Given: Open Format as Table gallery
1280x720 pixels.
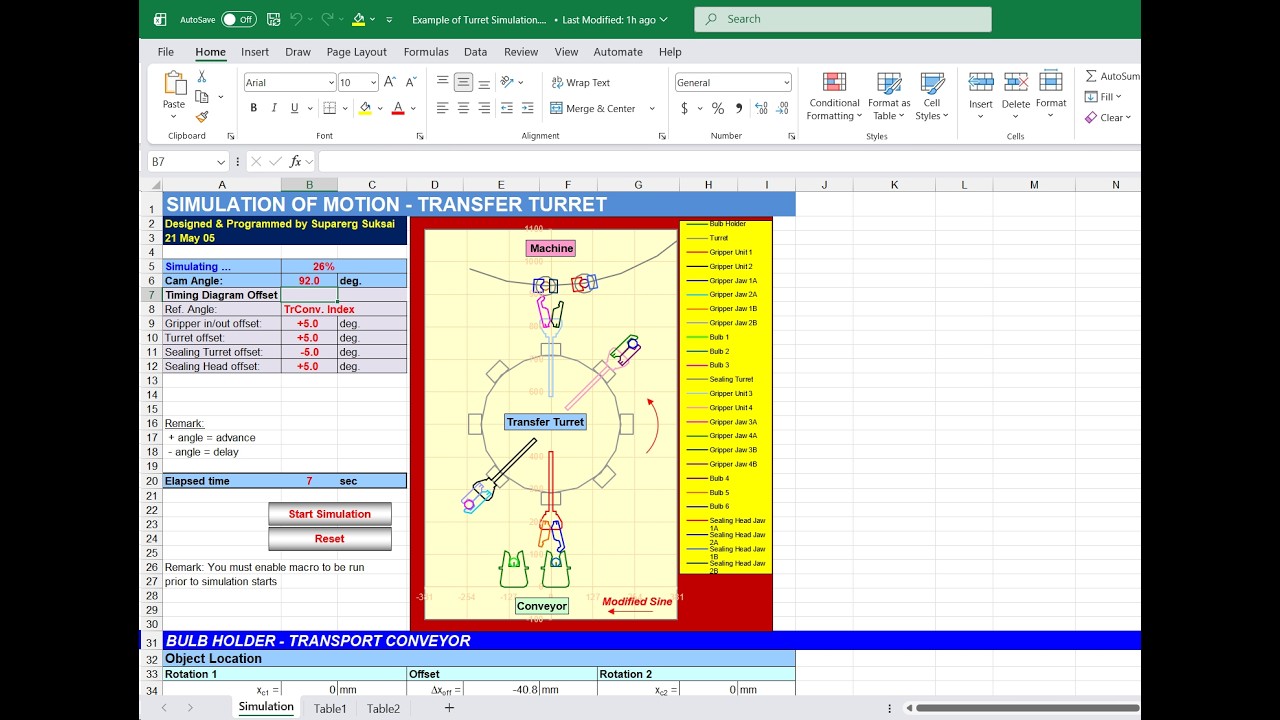Looking at the screenshot, I should tap(889, 97).
